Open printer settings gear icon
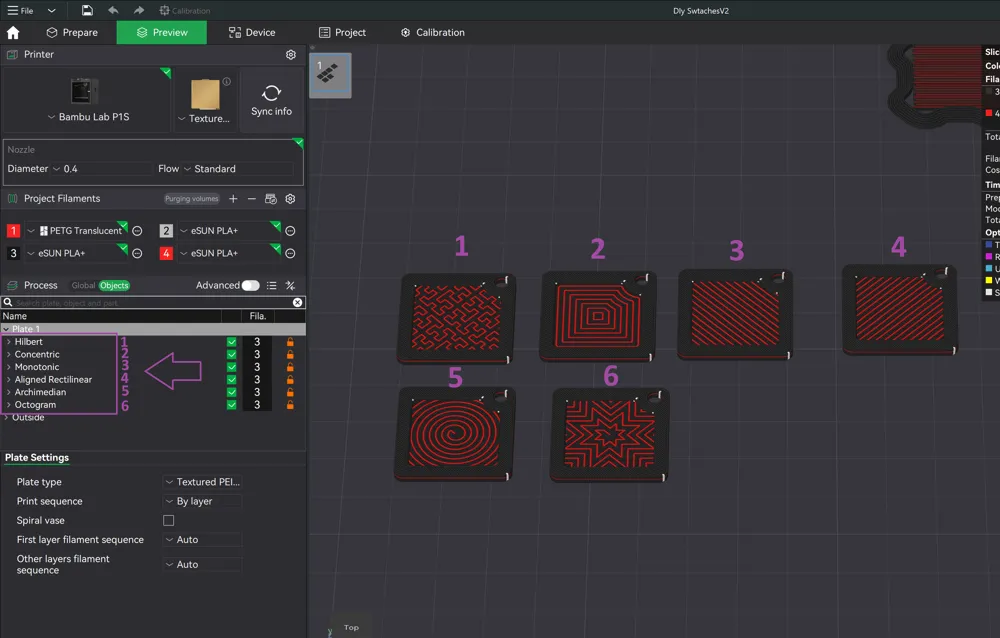Image resolution: width=1000 pixels, height=638 pixels. coord(291,55)
